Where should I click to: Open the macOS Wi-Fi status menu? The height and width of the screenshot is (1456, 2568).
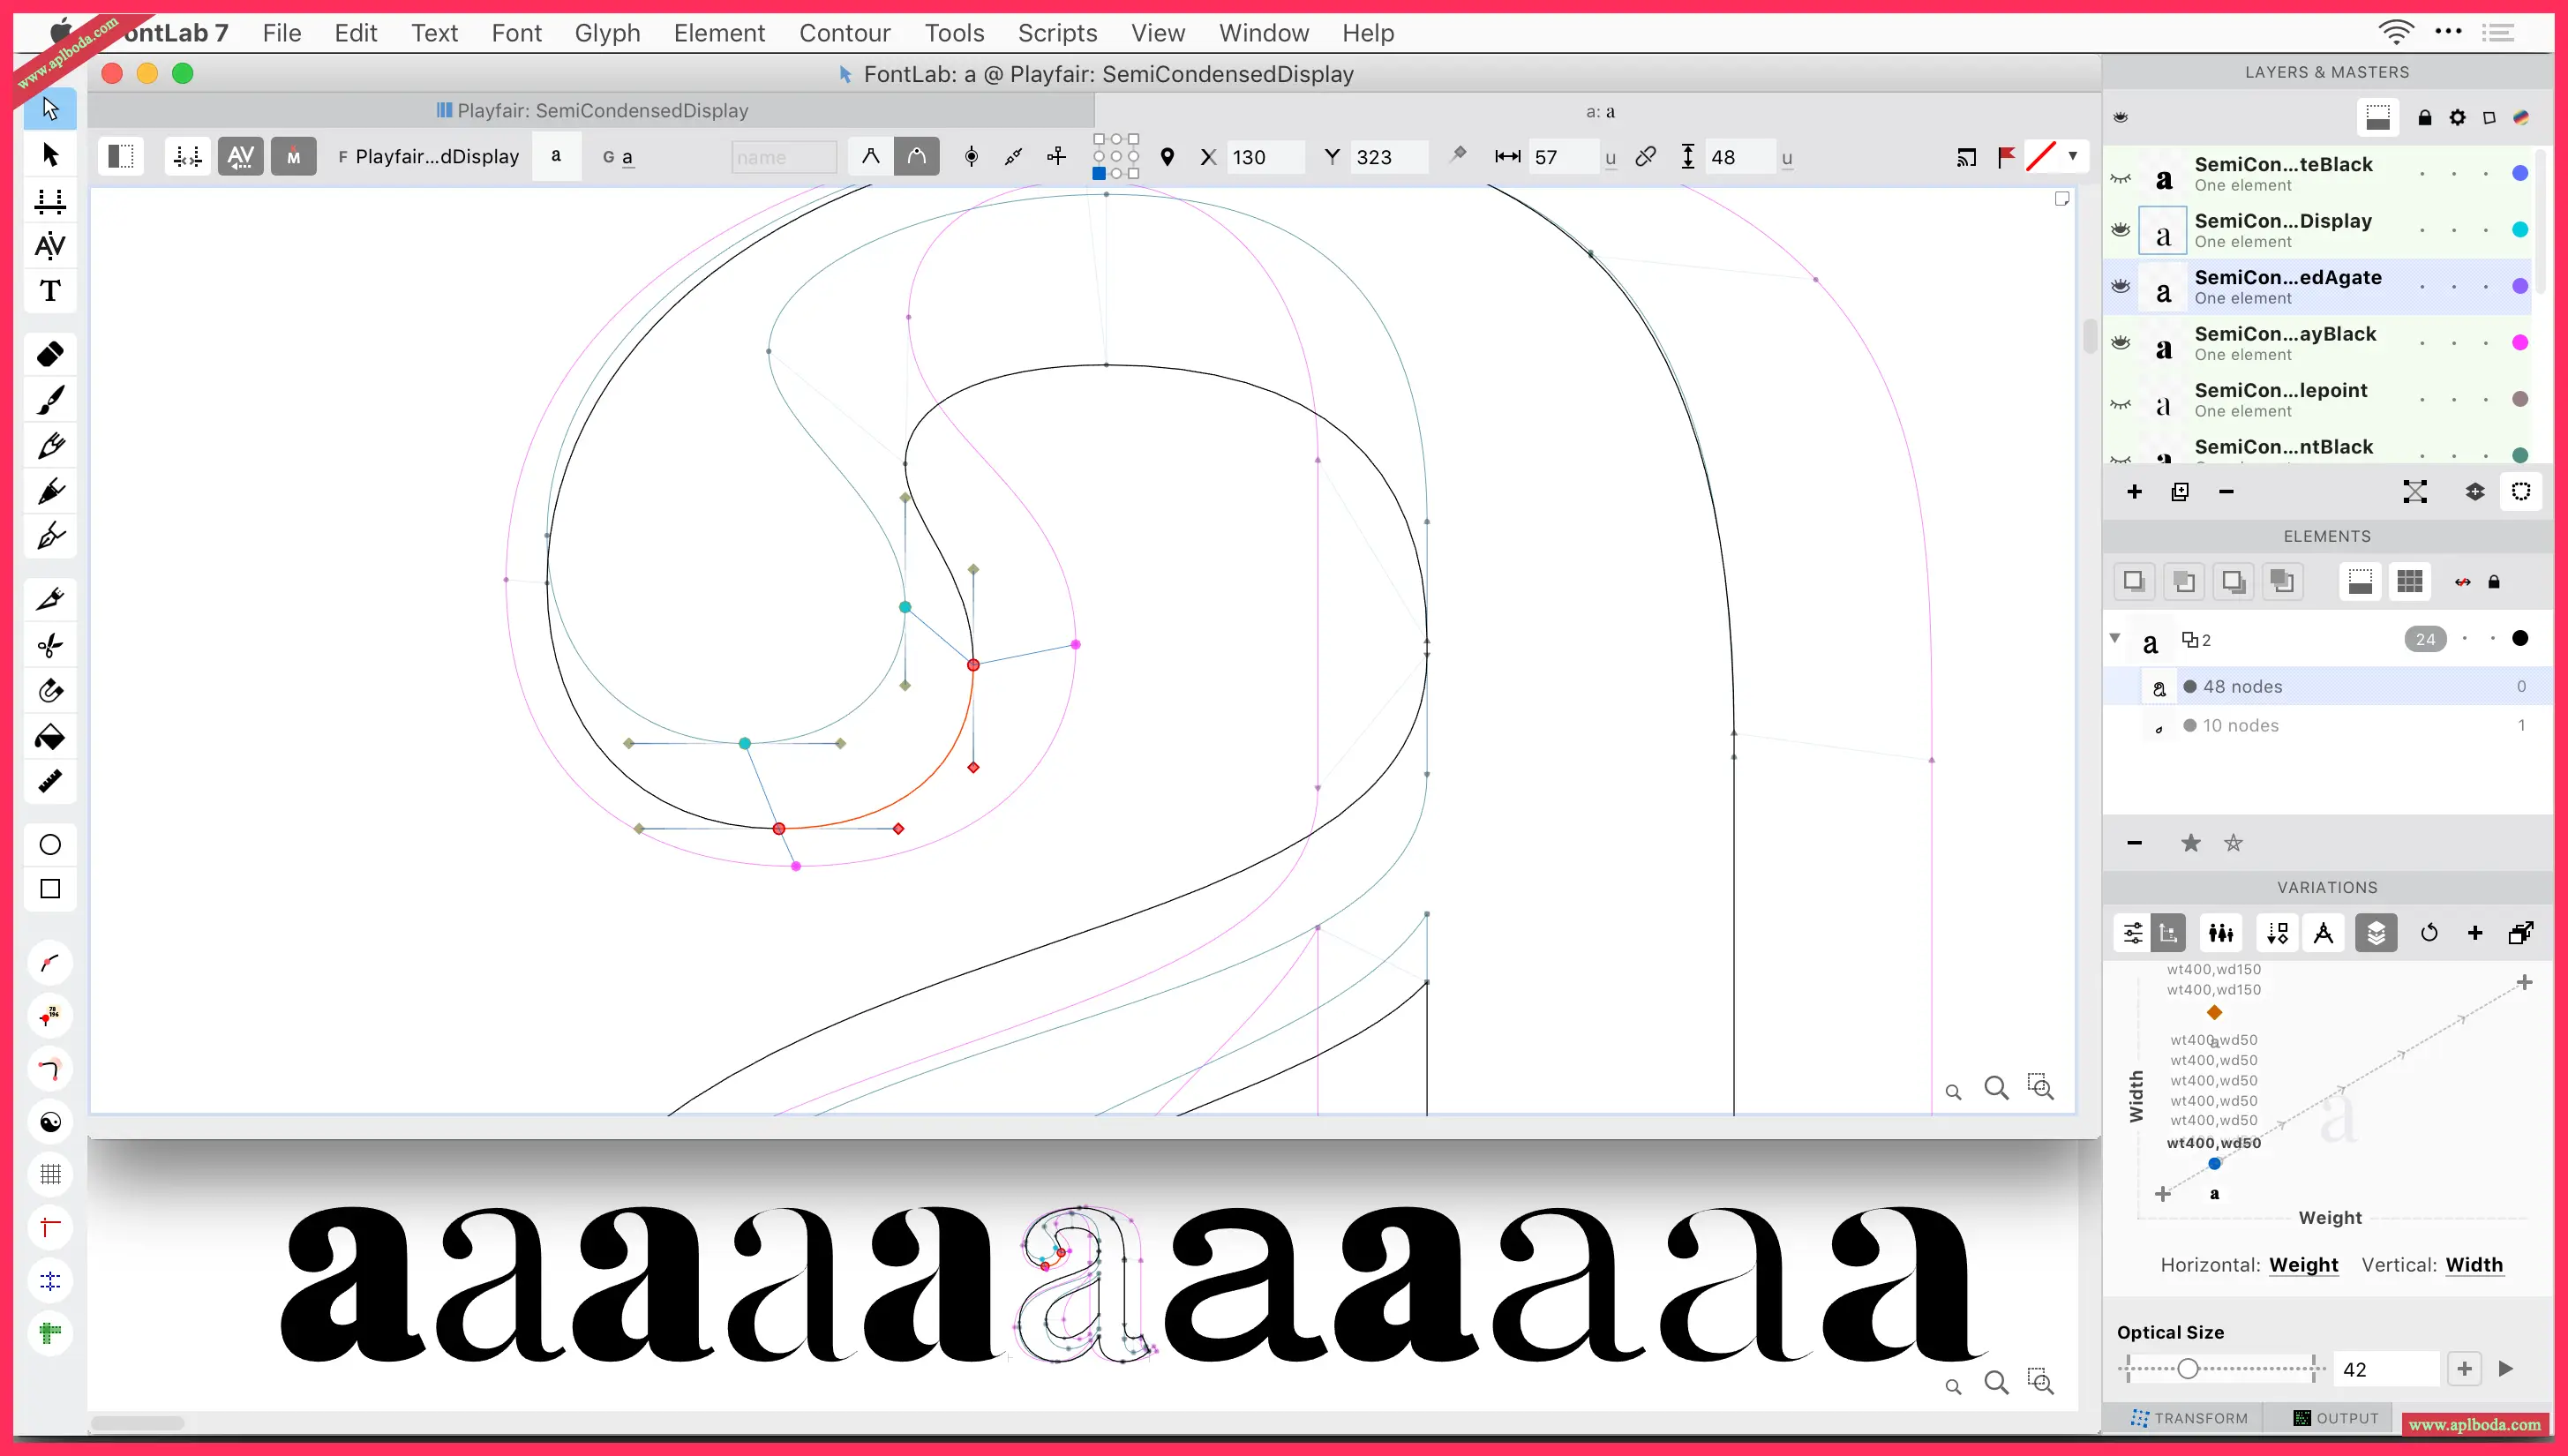2396,33
